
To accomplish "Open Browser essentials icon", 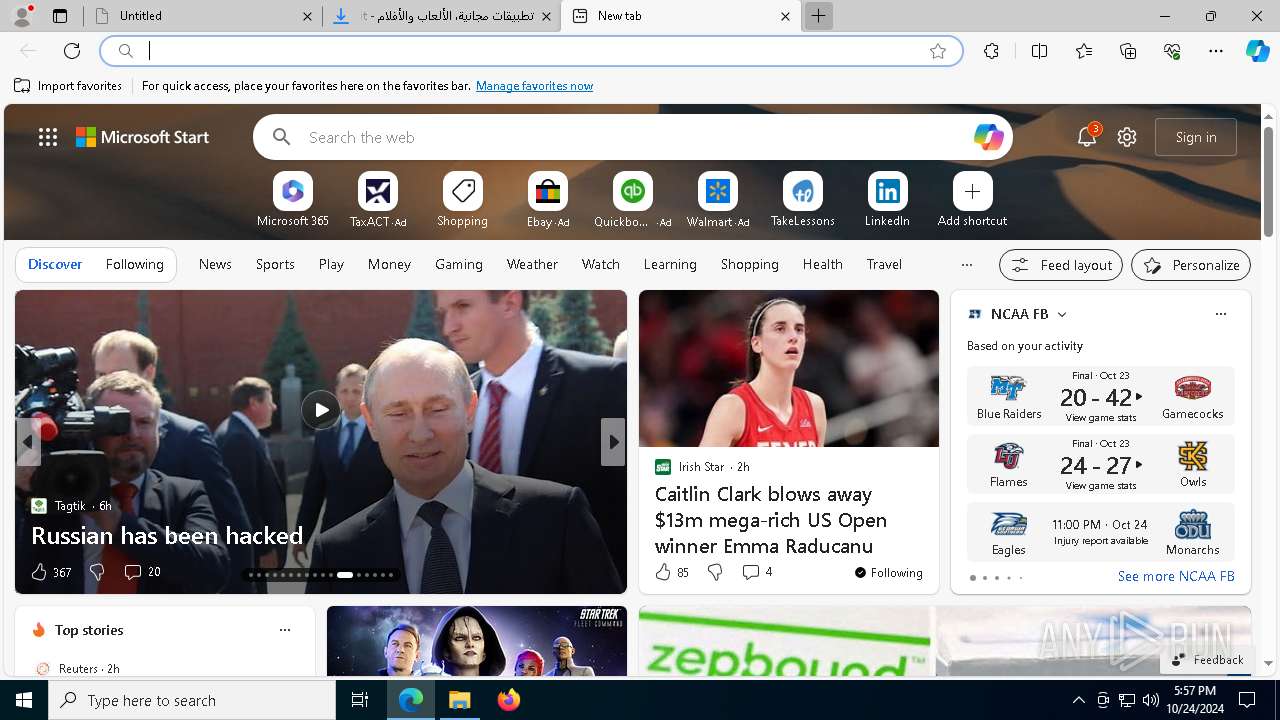I will pyautogui.click(x=1172, y=51).
